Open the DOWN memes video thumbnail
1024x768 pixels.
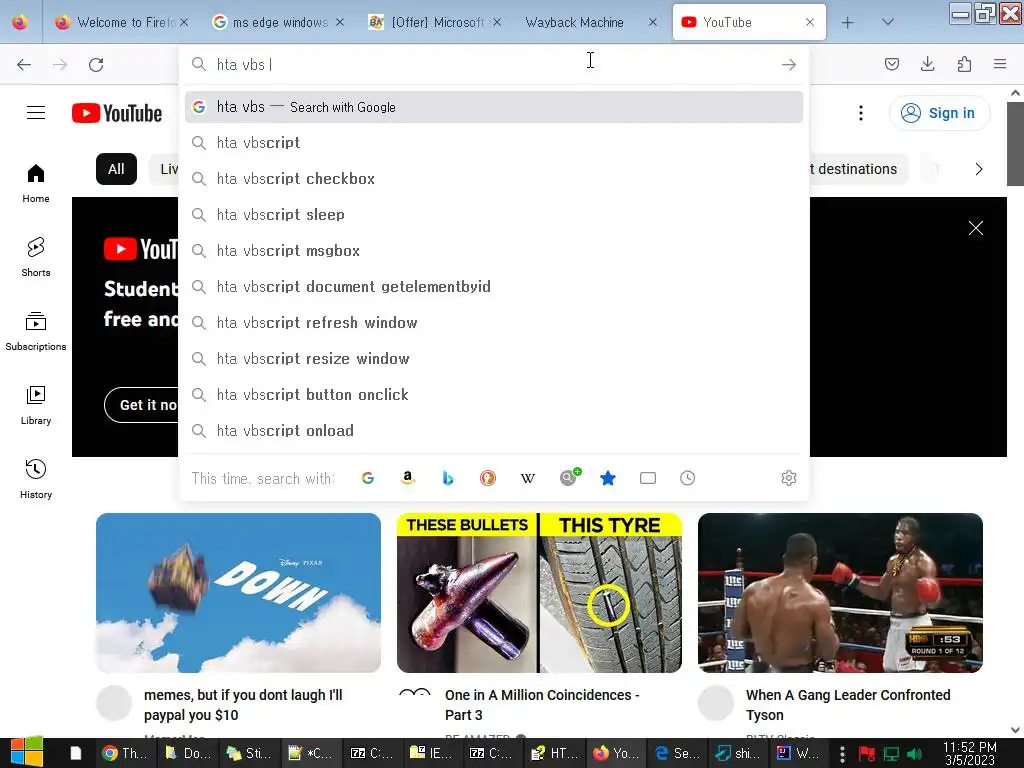(238, 593)
